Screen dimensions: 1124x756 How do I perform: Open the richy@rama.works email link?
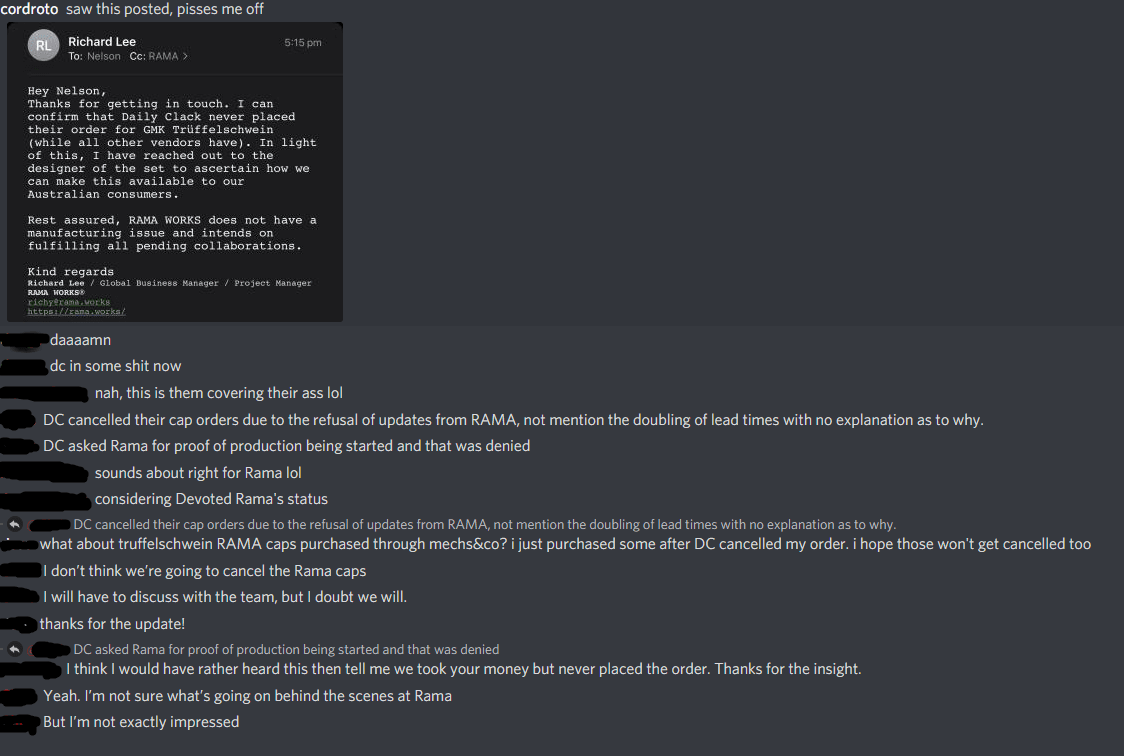click(x=69, y=301)
